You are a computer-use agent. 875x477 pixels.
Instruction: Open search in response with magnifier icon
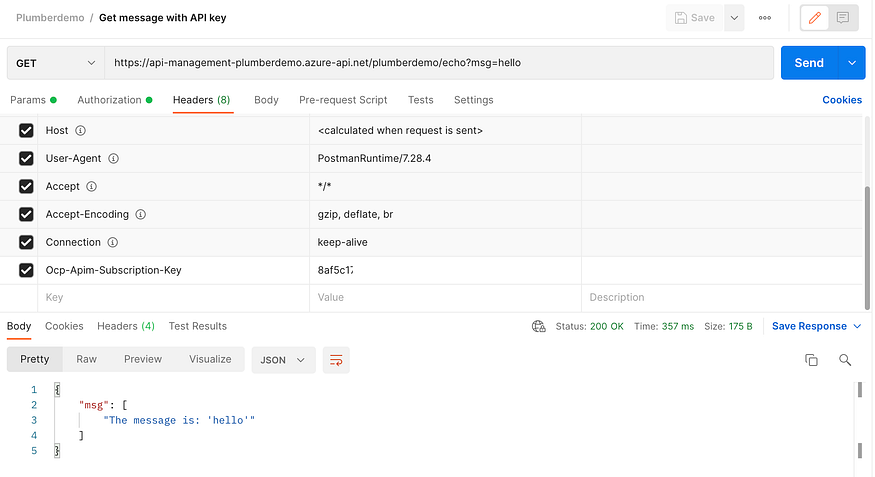point(845,360)
